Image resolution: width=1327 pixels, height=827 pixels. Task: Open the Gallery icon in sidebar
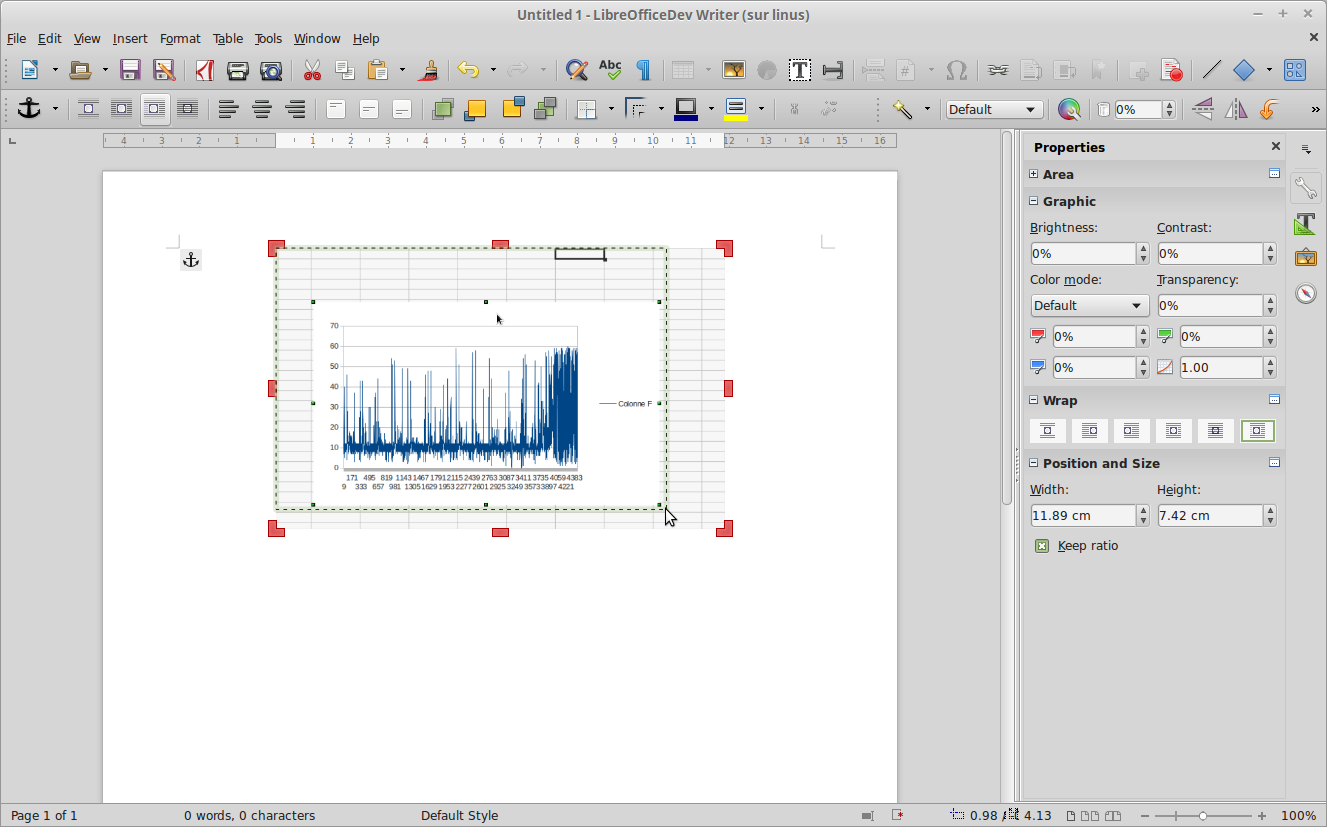[x=1305, y=258]
